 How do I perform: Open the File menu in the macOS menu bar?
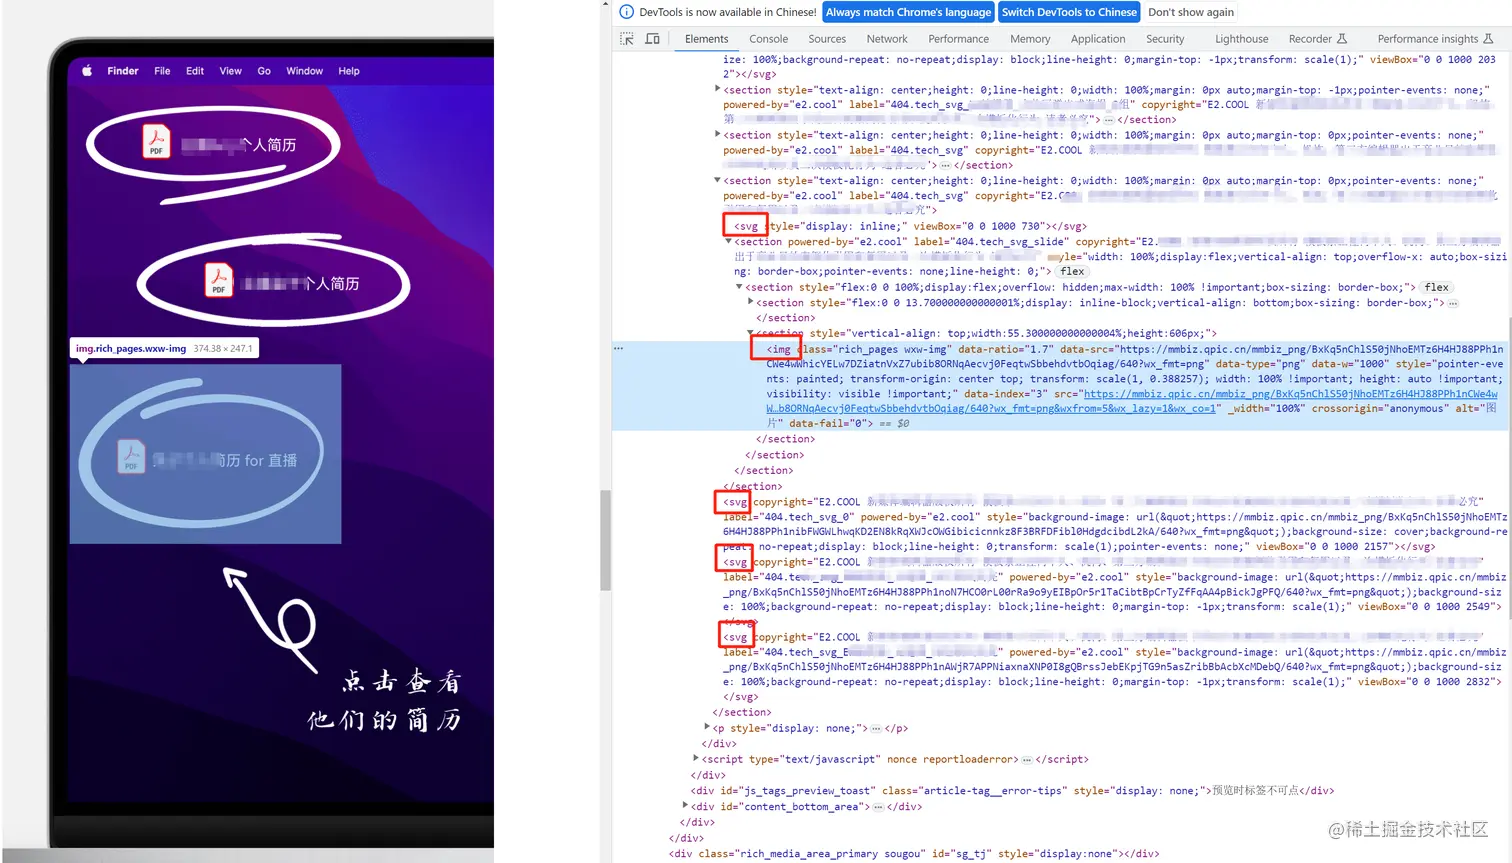tap(162, 71)
